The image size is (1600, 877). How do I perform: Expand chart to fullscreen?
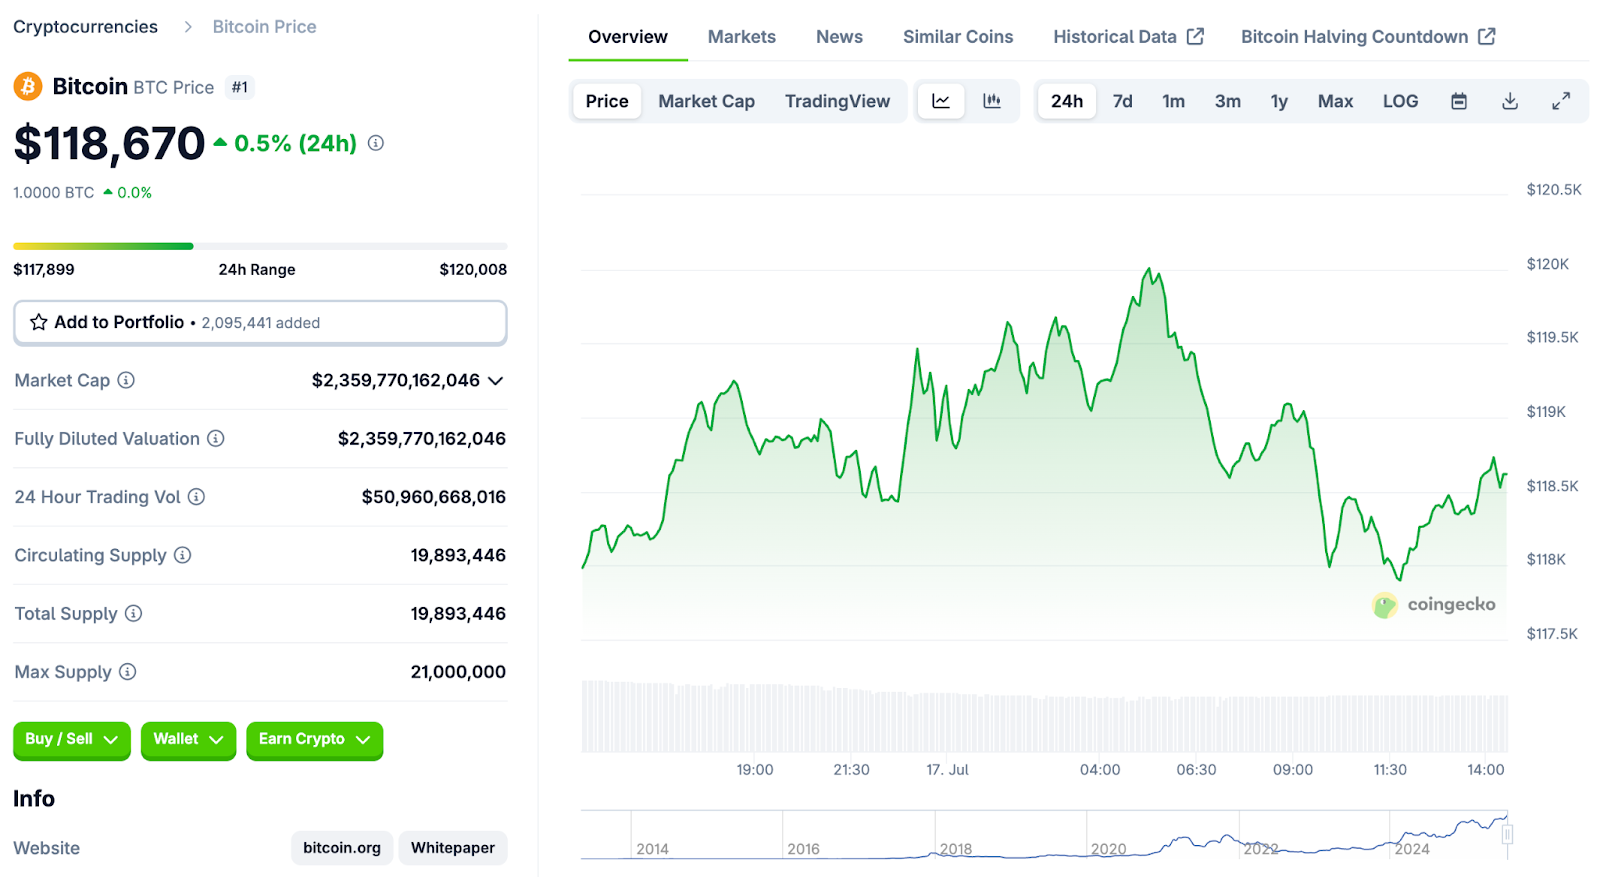tap(1561, 101)
